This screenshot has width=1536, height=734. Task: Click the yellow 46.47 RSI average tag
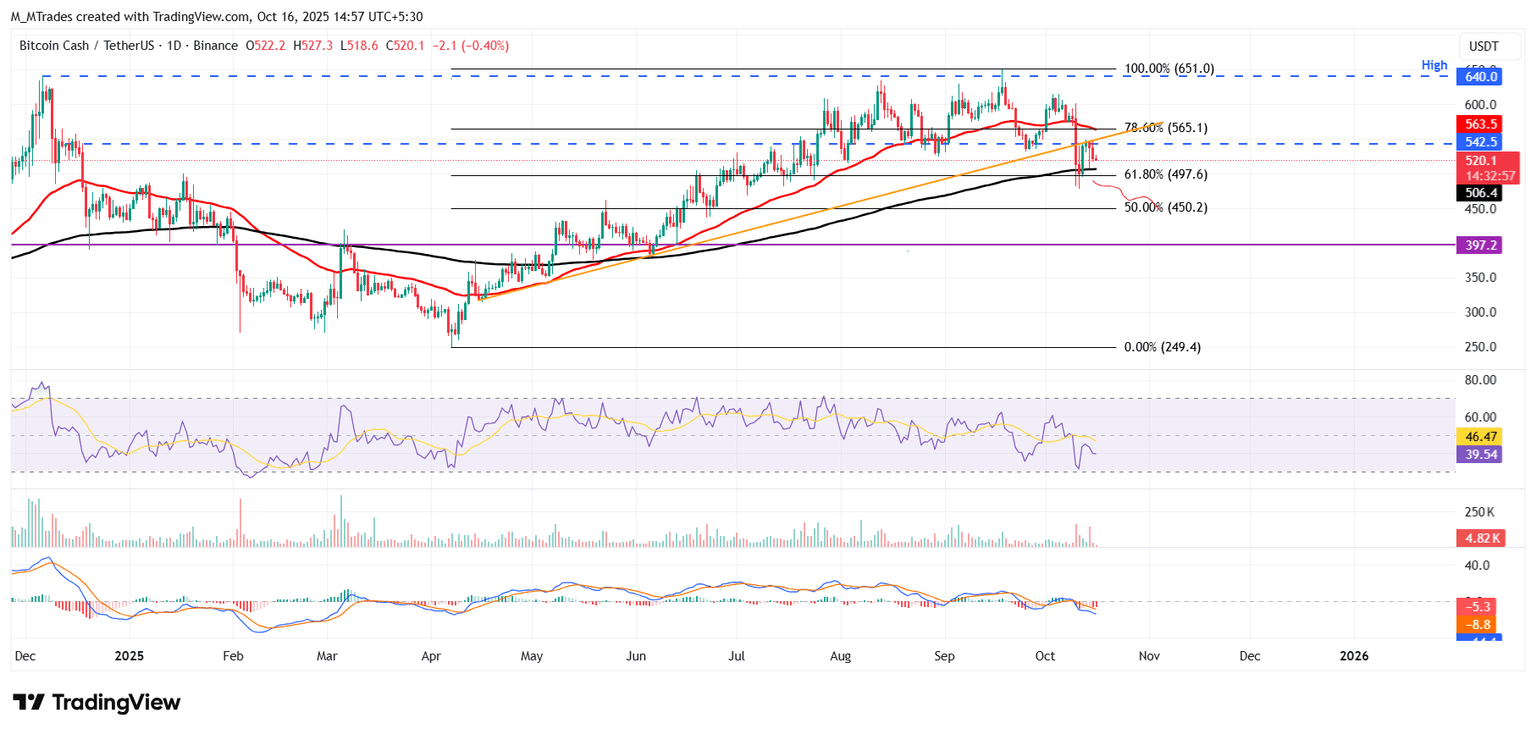pos(1480,437)
